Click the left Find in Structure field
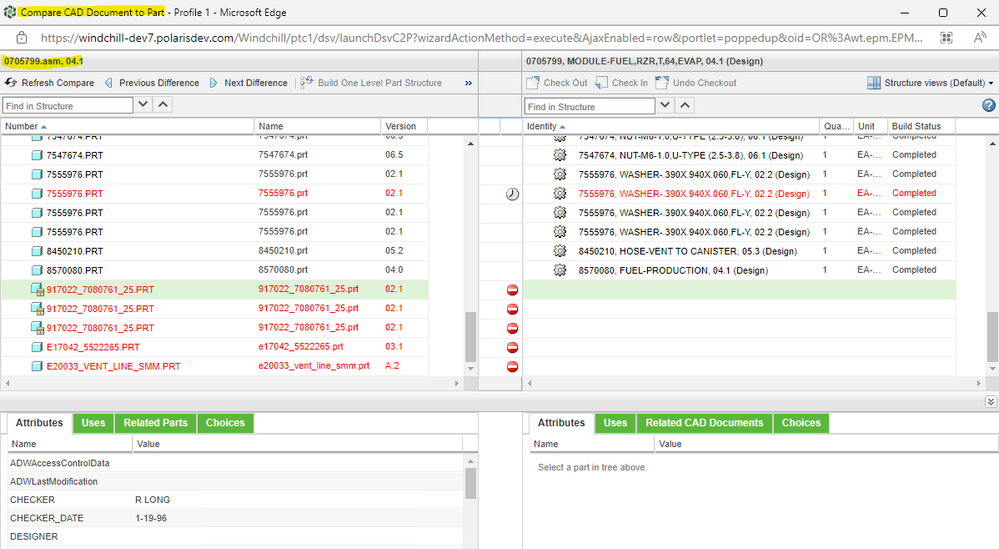This screenshot has height=549, width=999. coord(66,105)
